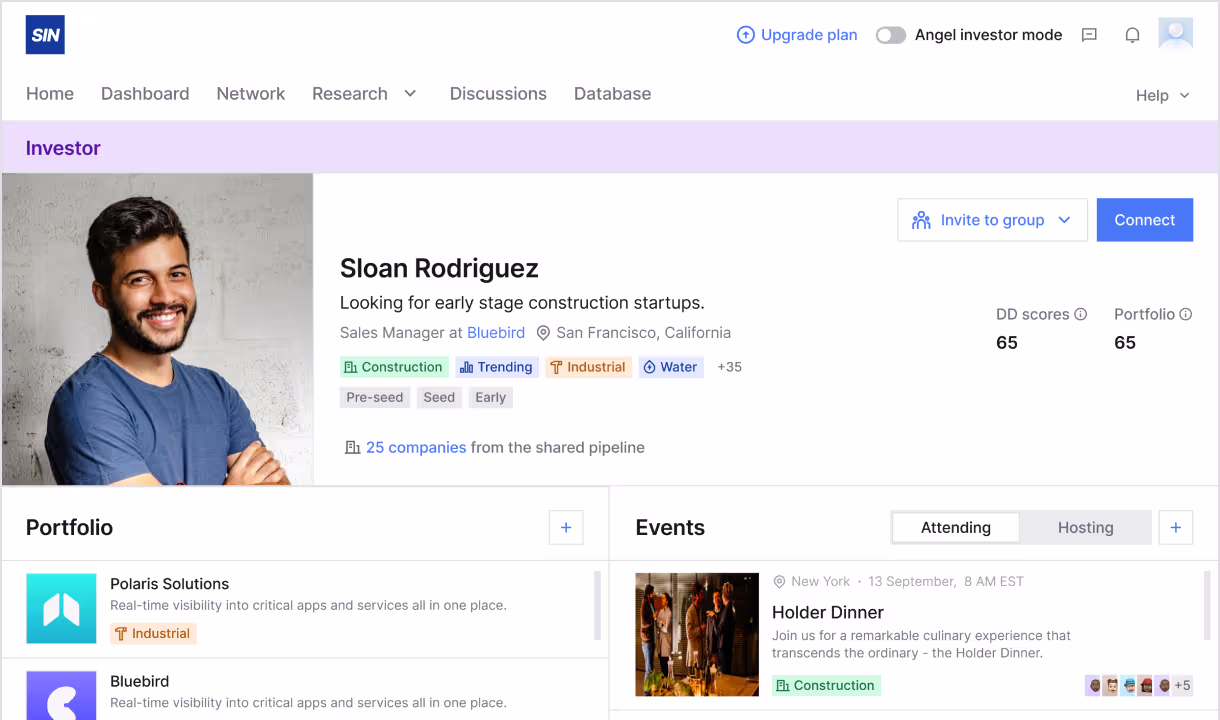
Task: Open the Help dropdown
Action: click(1163, 95)
